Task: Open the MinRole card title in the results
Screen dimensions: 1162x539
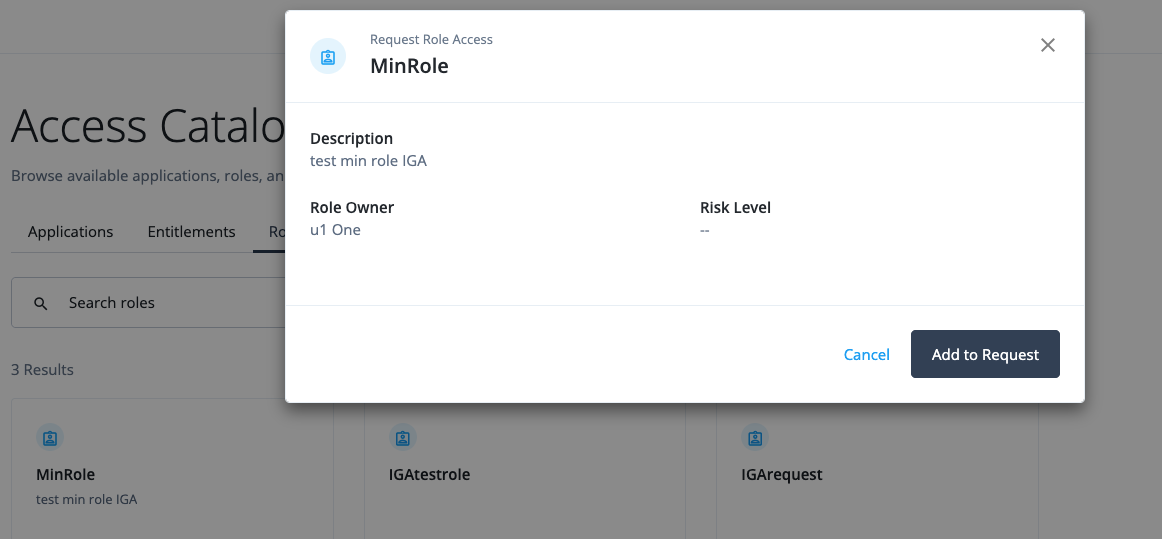Action: coord(65,474)
